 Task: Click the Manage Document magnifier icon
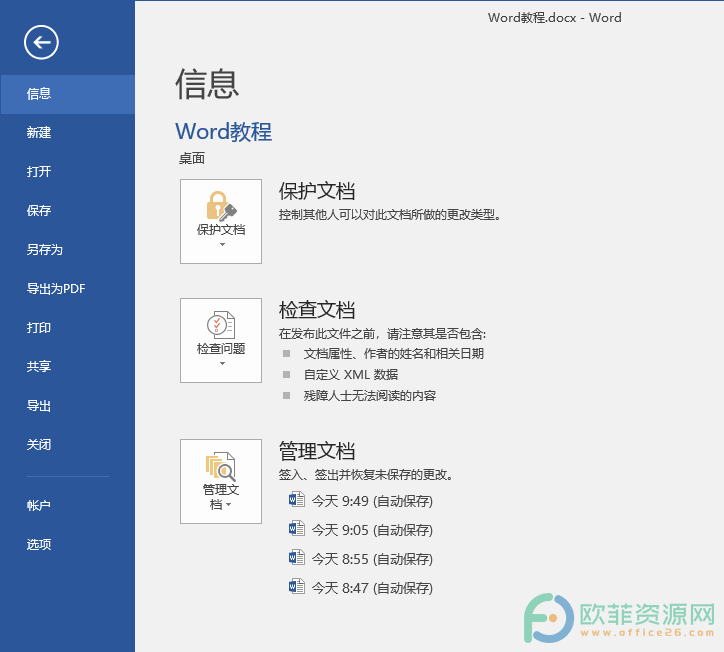(221, 466)
